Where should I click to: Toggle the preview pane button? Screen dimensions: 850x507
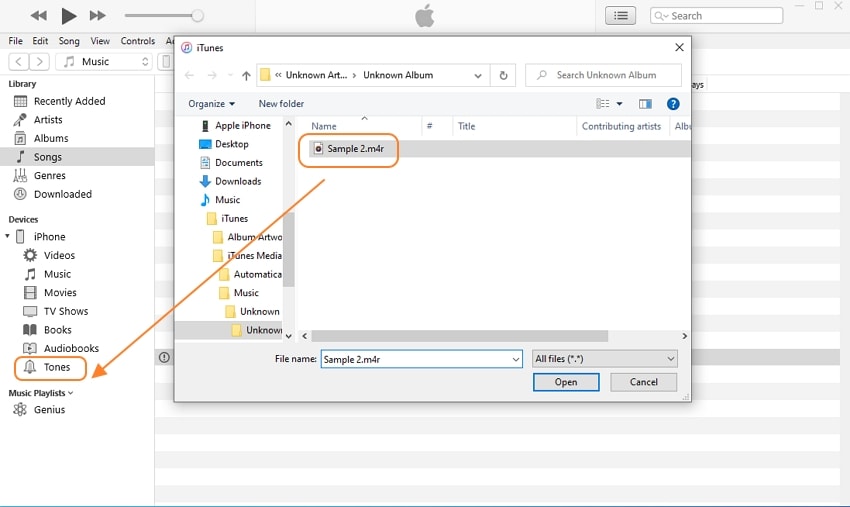pos(645,104)
